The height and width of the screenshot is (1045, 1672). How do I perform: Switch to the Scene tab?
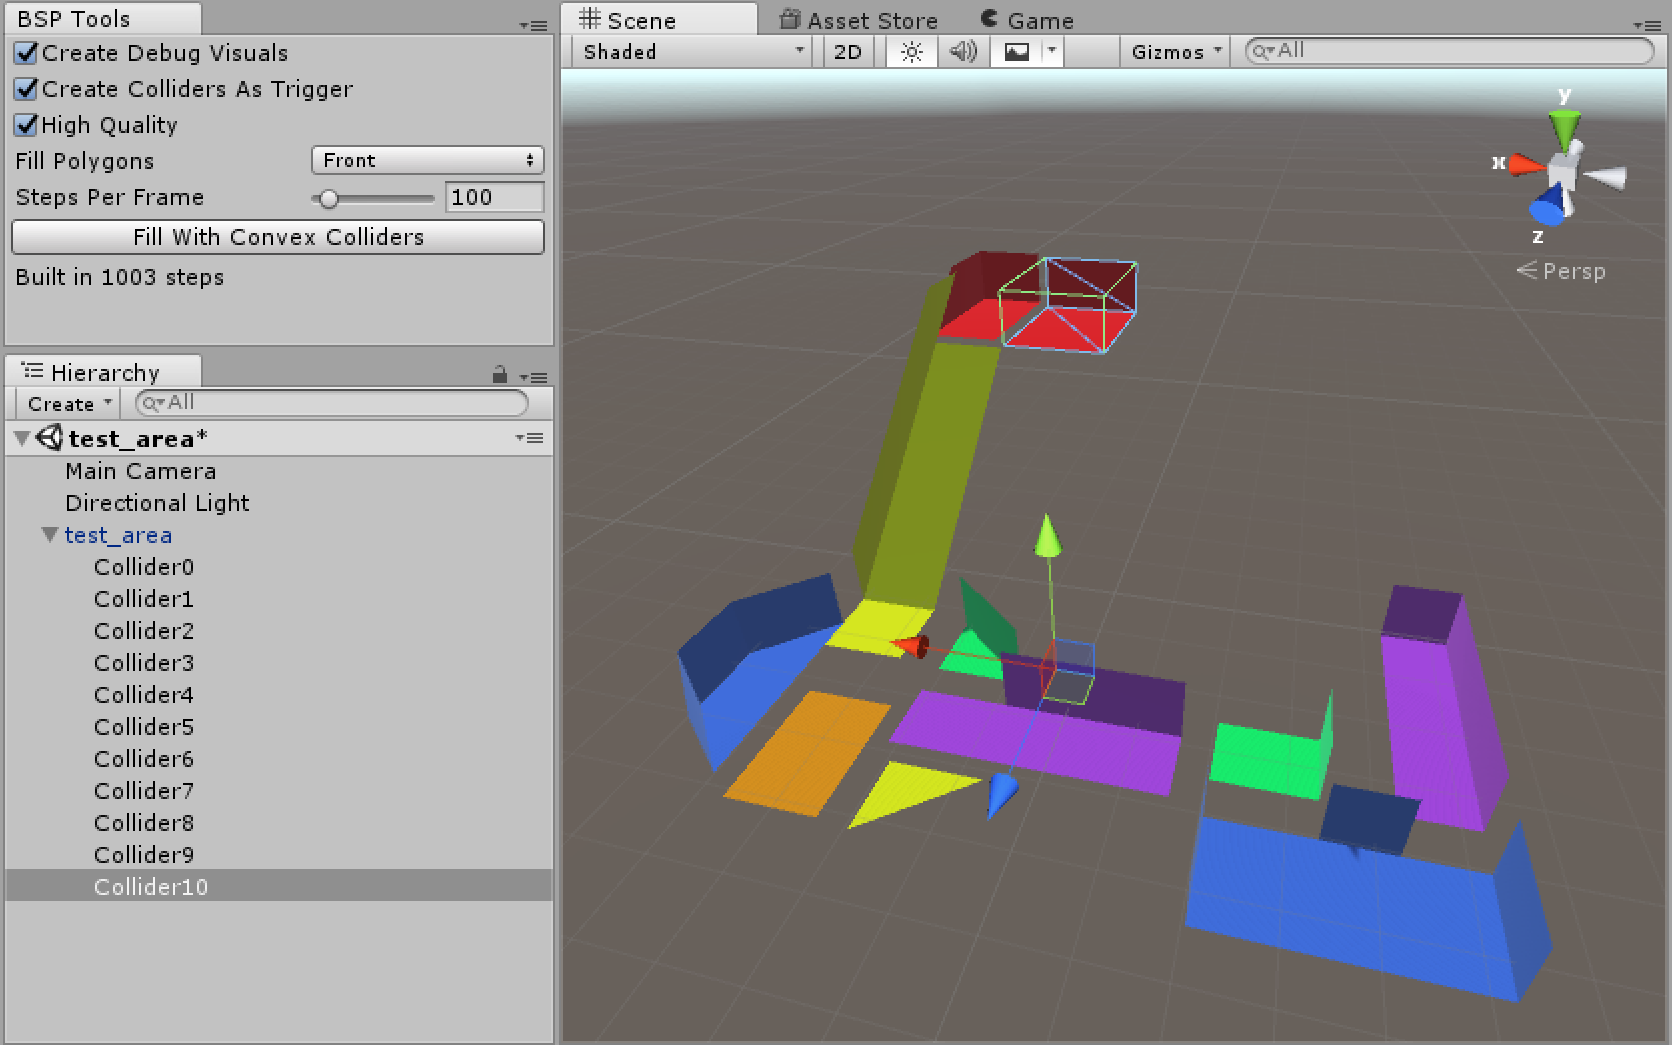tap(659, 19)
